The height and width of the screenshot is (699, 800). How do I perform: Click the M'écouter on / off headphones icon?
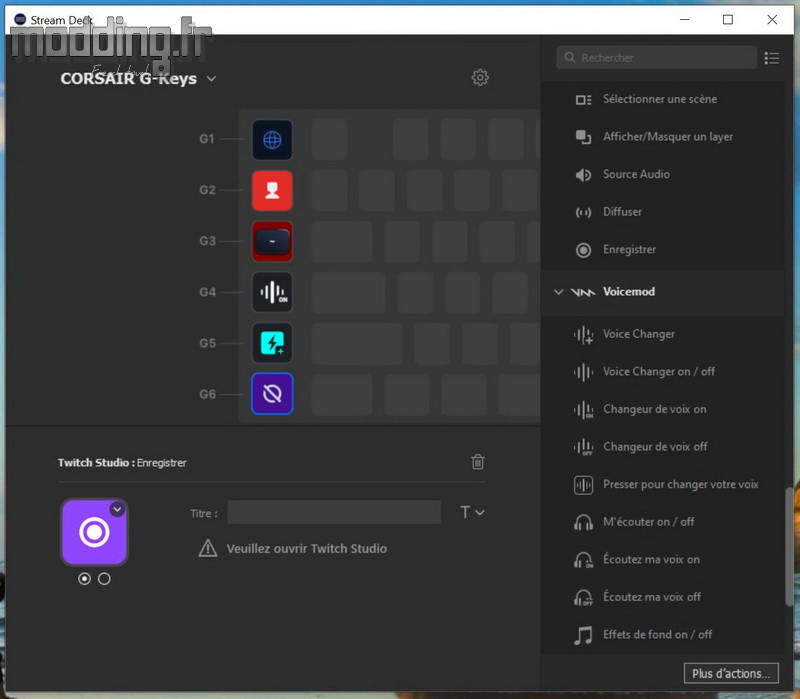pyautogui.click(x=583, y=522)
